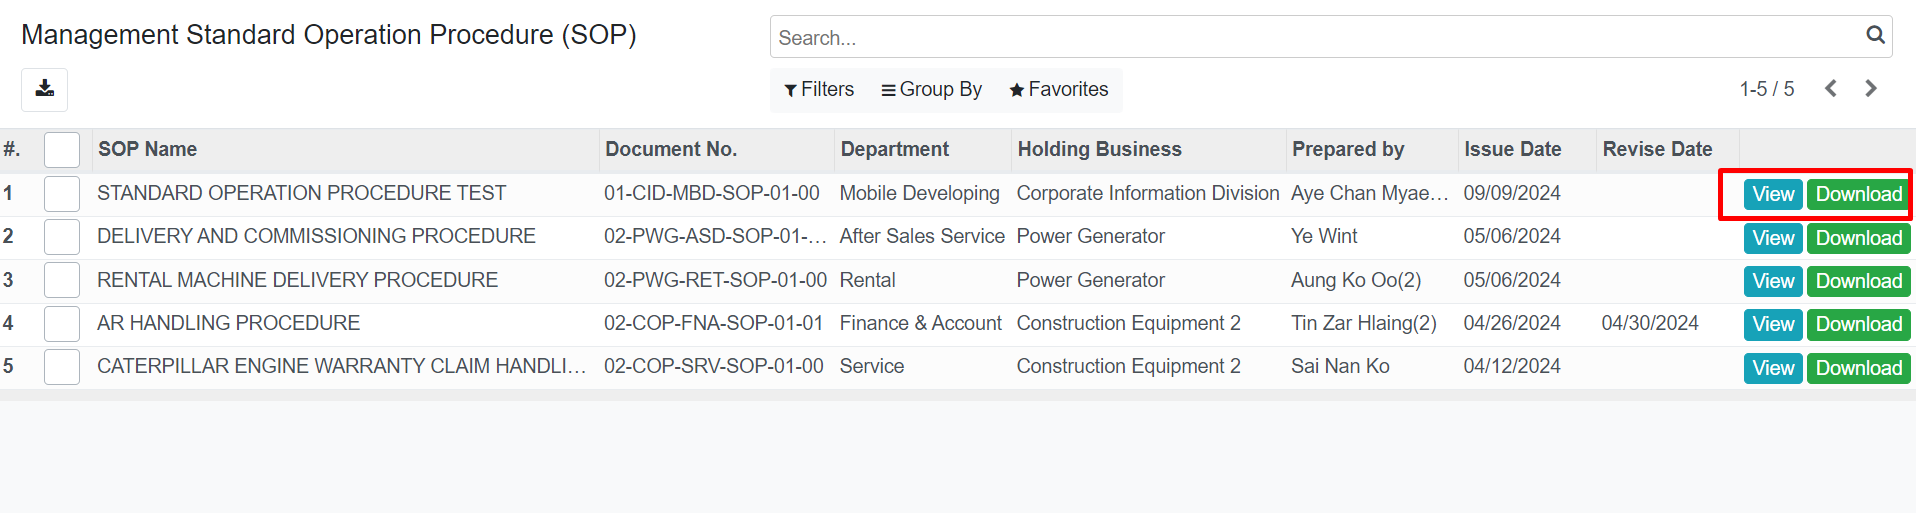Image resolution: width=1916 pixels, height=513 pixels.
Task: Click the Corporate Information Division cell
Action: point(1148,193)
